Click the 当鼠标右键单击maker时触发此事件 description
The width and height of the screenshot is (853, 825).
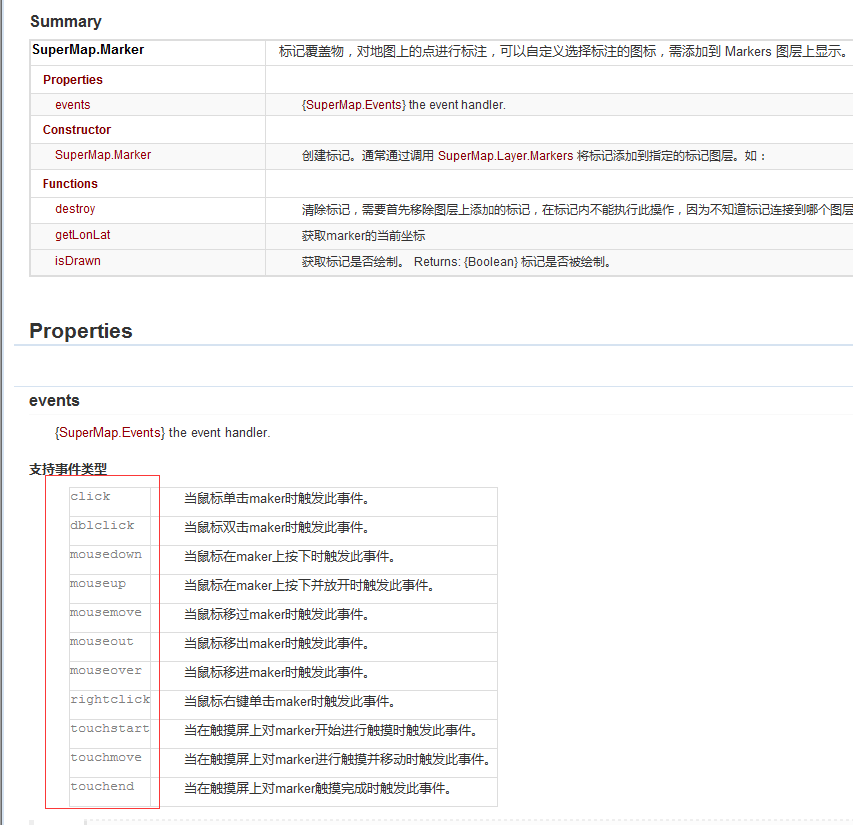[x=289, y=702]
